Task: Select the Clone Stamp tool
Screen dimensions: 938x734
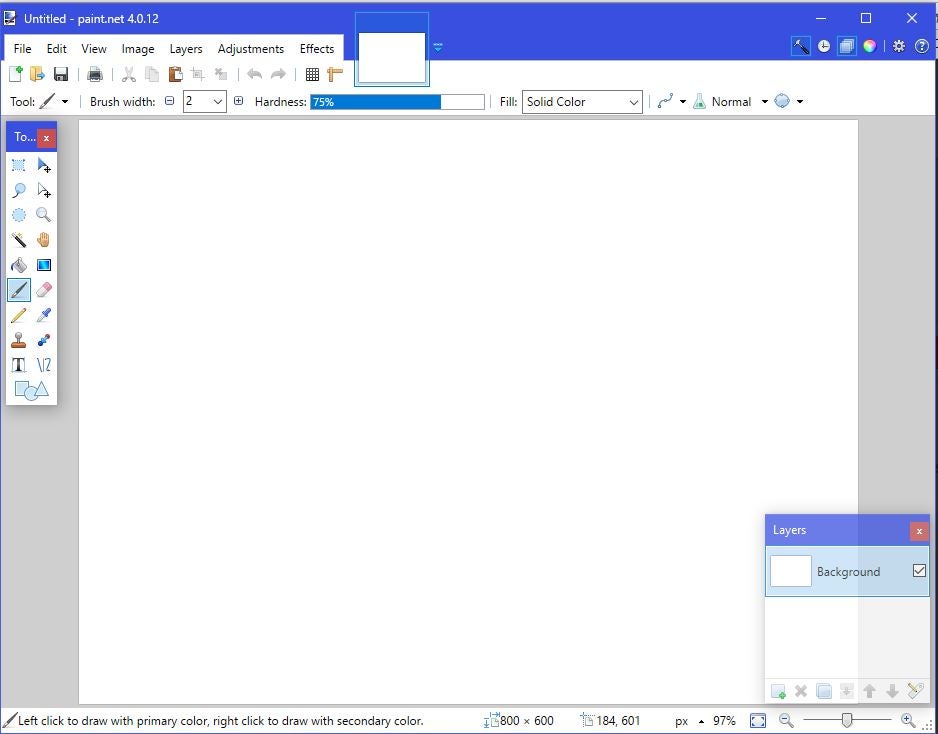Action: [x=18, y=340]
